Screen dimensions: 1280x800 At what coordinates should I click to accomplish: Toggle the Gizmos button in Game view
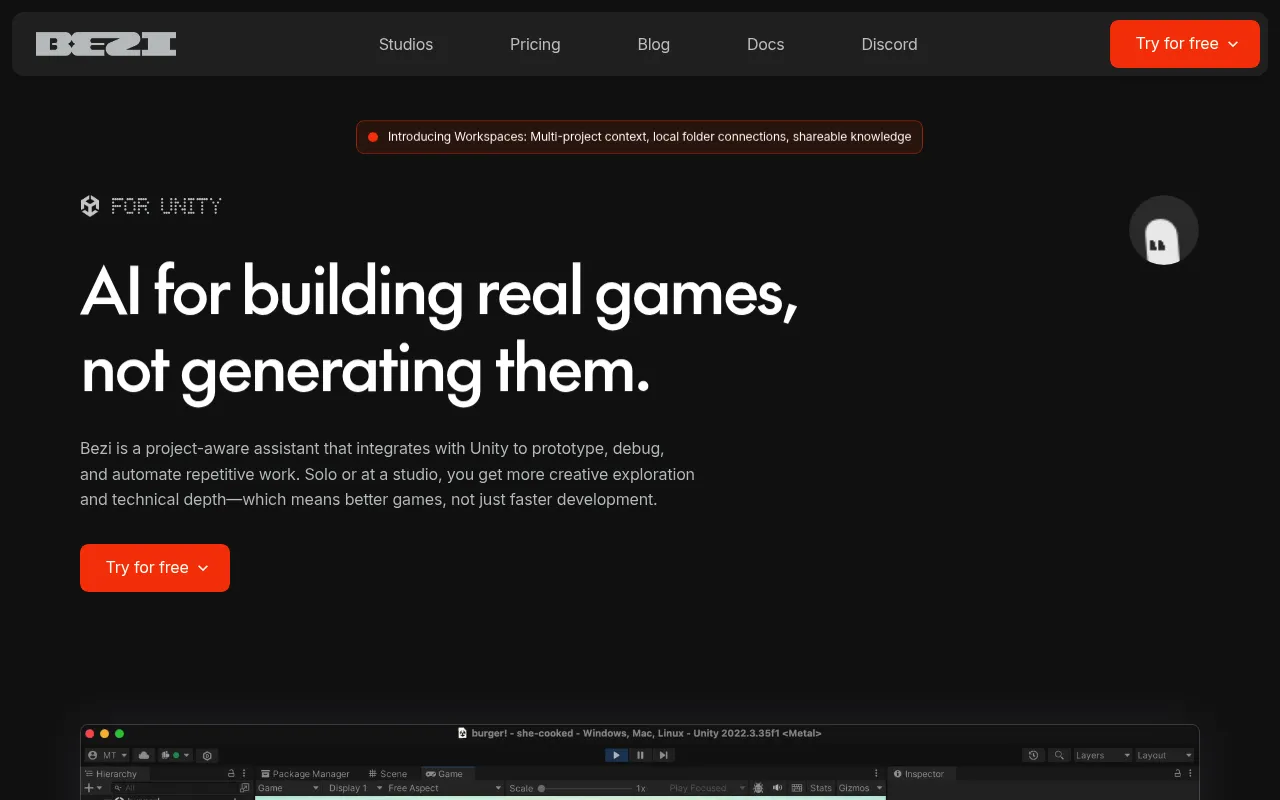(x=854, y=788)
